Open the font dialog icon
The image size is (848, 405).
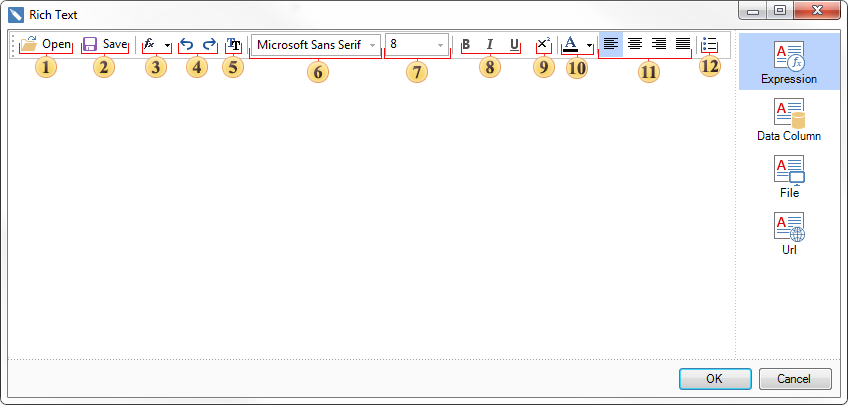pyautogui.click(x=233, y=45)
